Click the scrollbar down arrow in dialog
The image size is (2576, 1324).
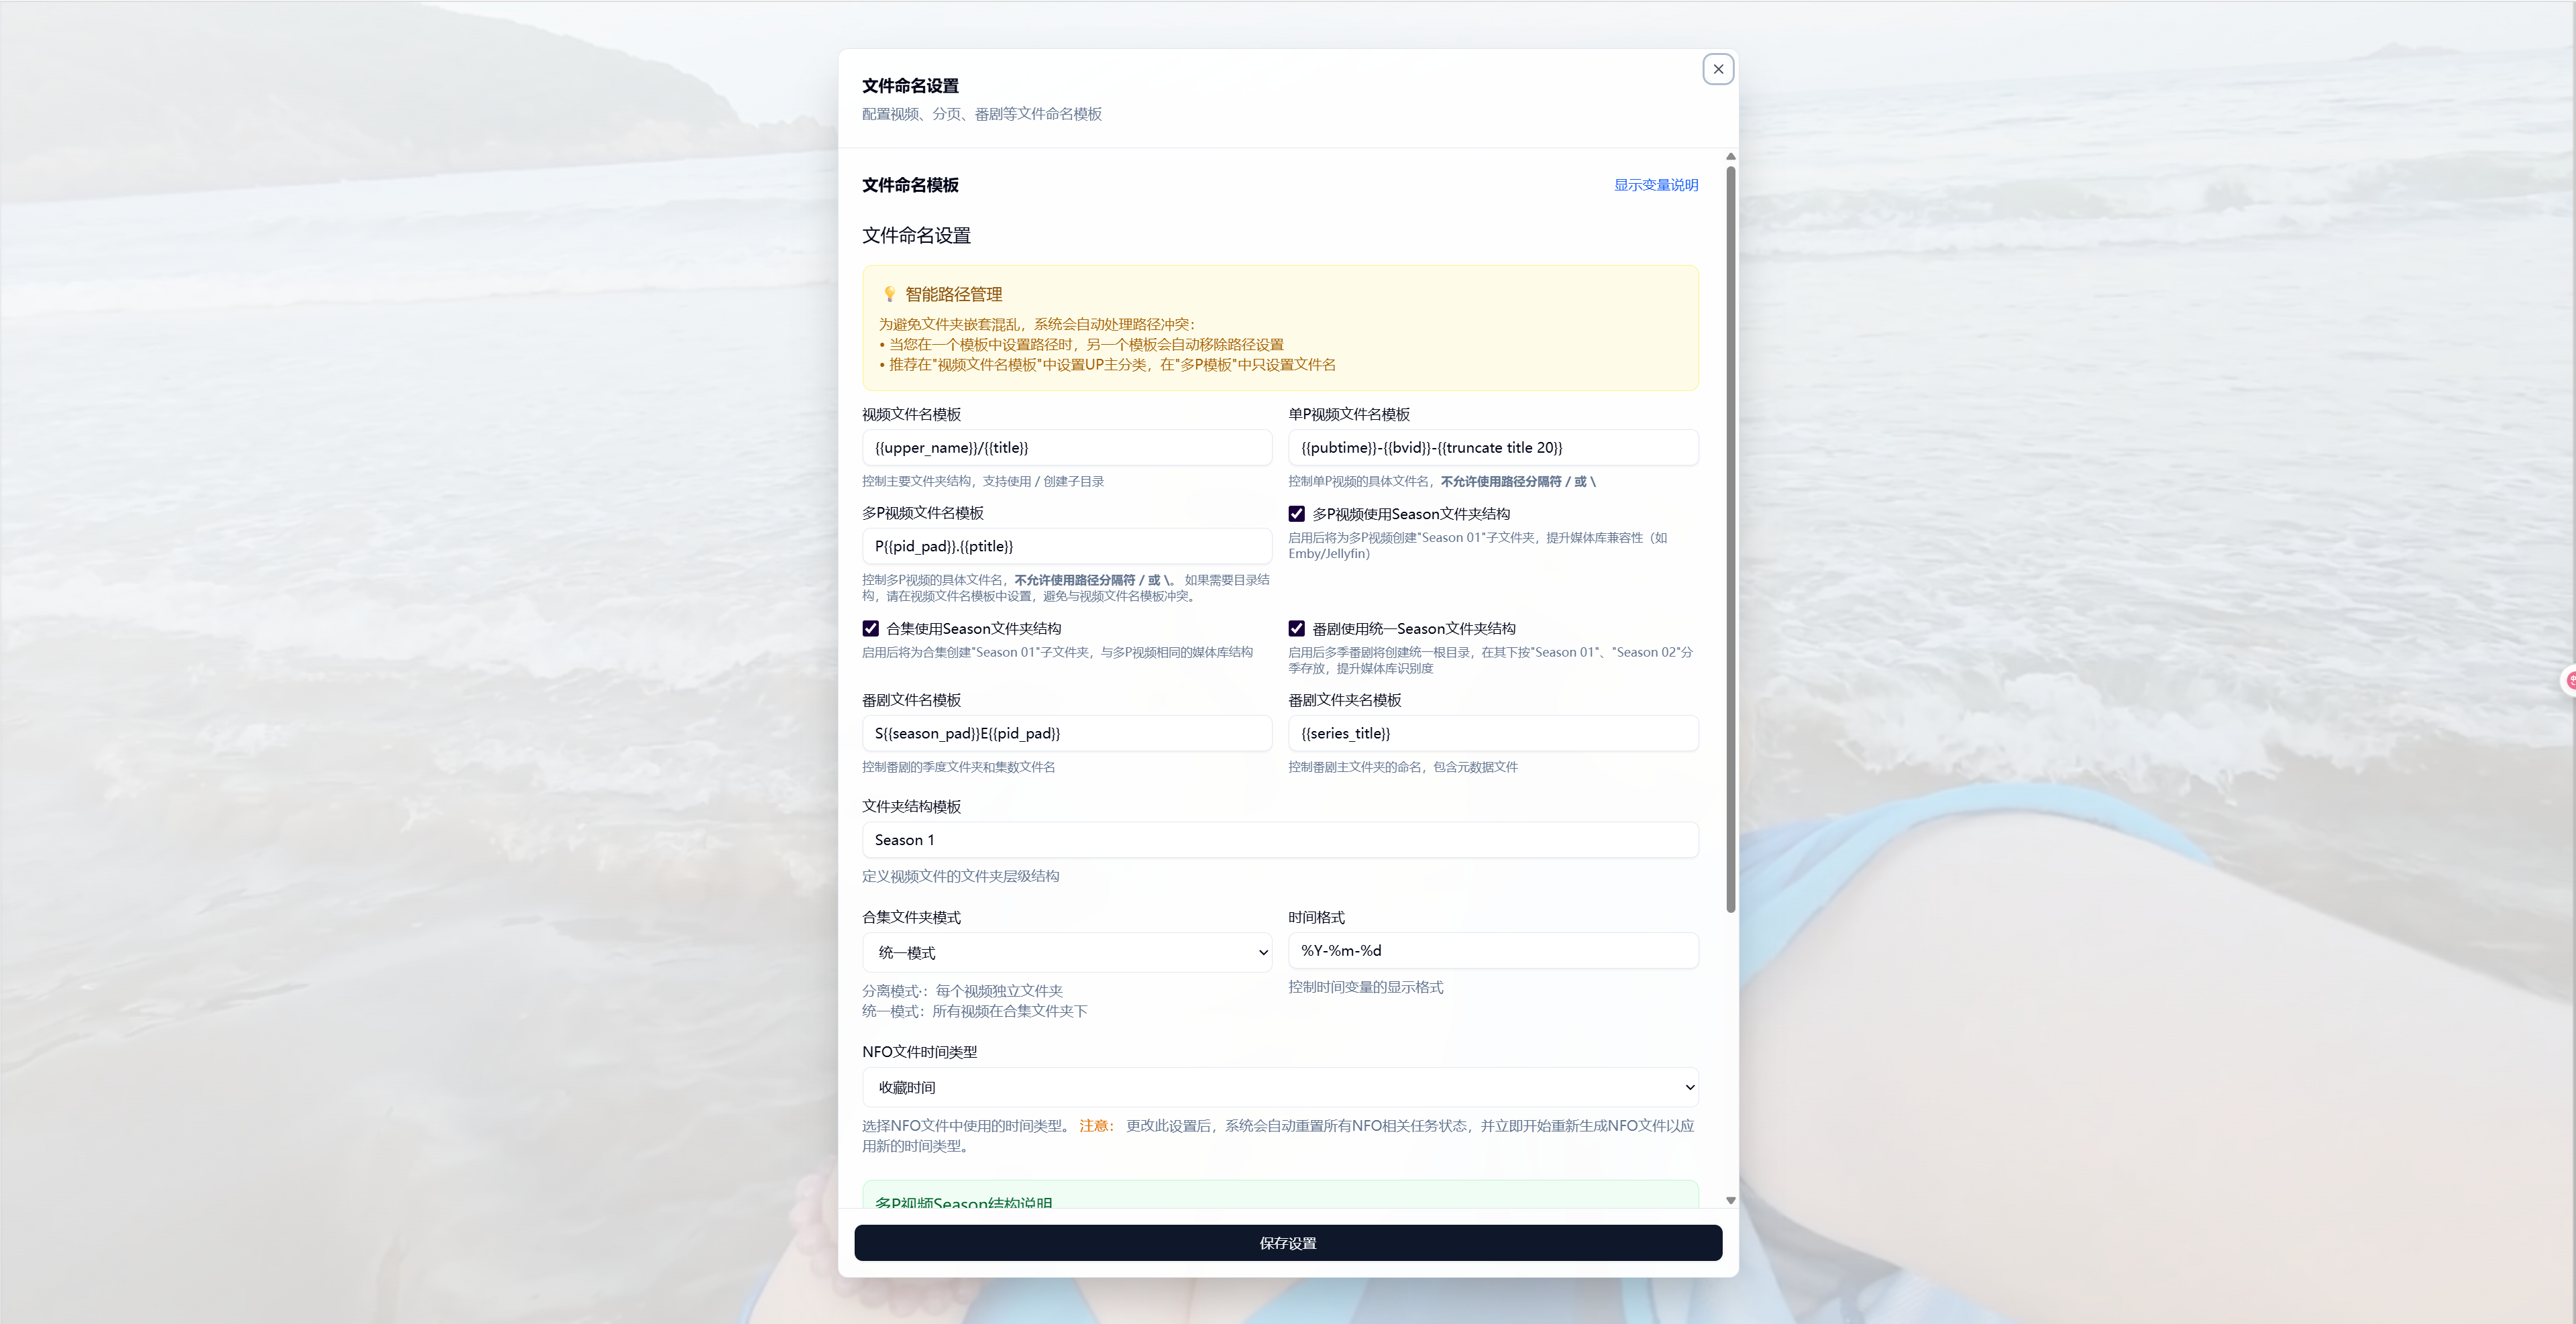click(1730, 1200)
